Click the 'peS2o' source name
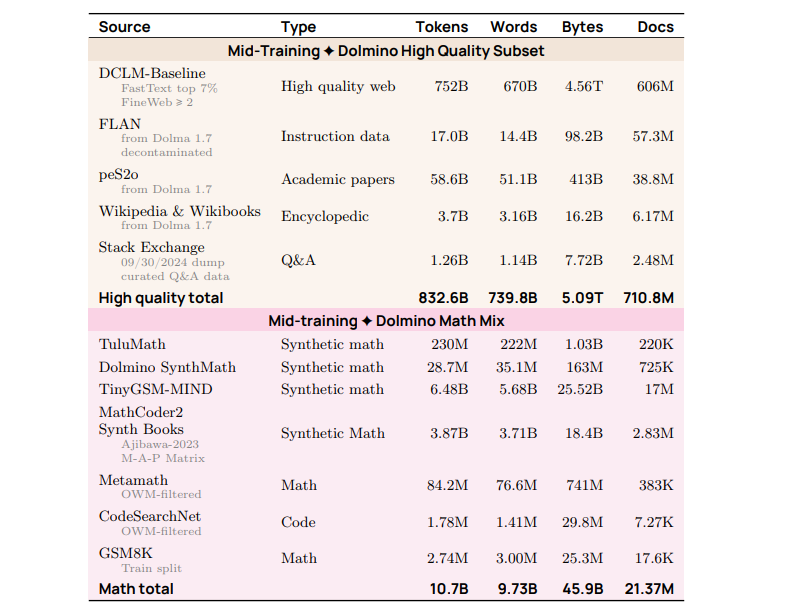This screenshot has width=806, height=608. coord(118,175)
